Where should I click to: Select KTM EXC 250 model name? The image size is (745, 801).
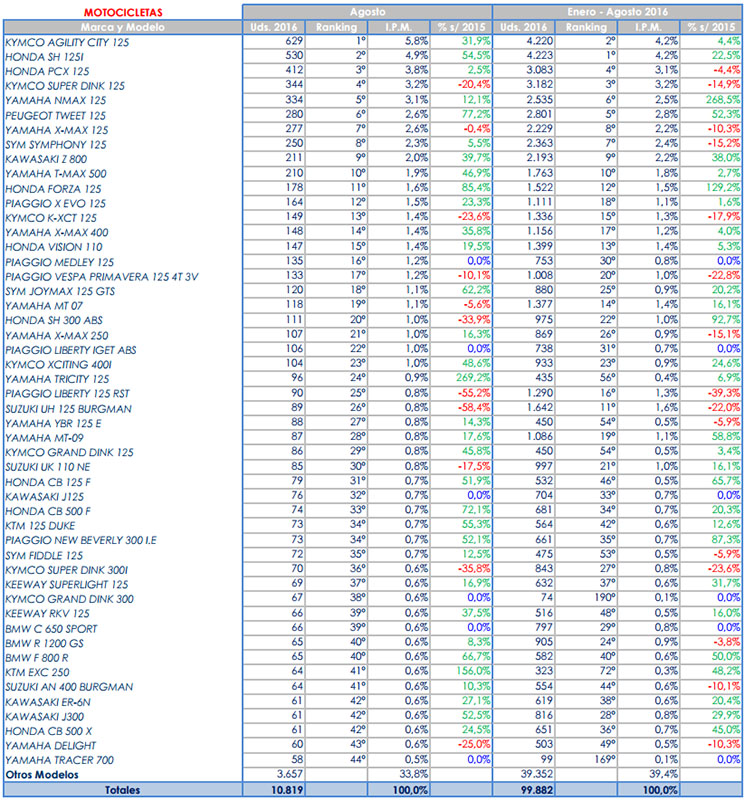[x=37, y=672]
